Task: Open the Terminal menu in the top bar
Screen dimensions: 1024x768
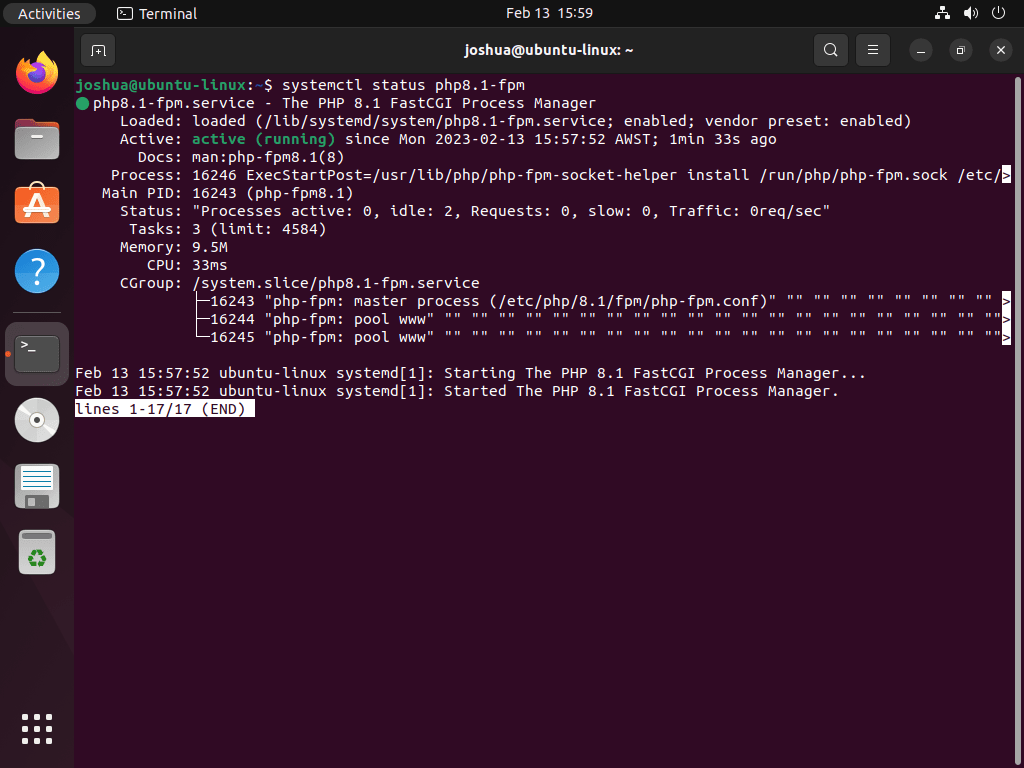Action: (156, 13)
